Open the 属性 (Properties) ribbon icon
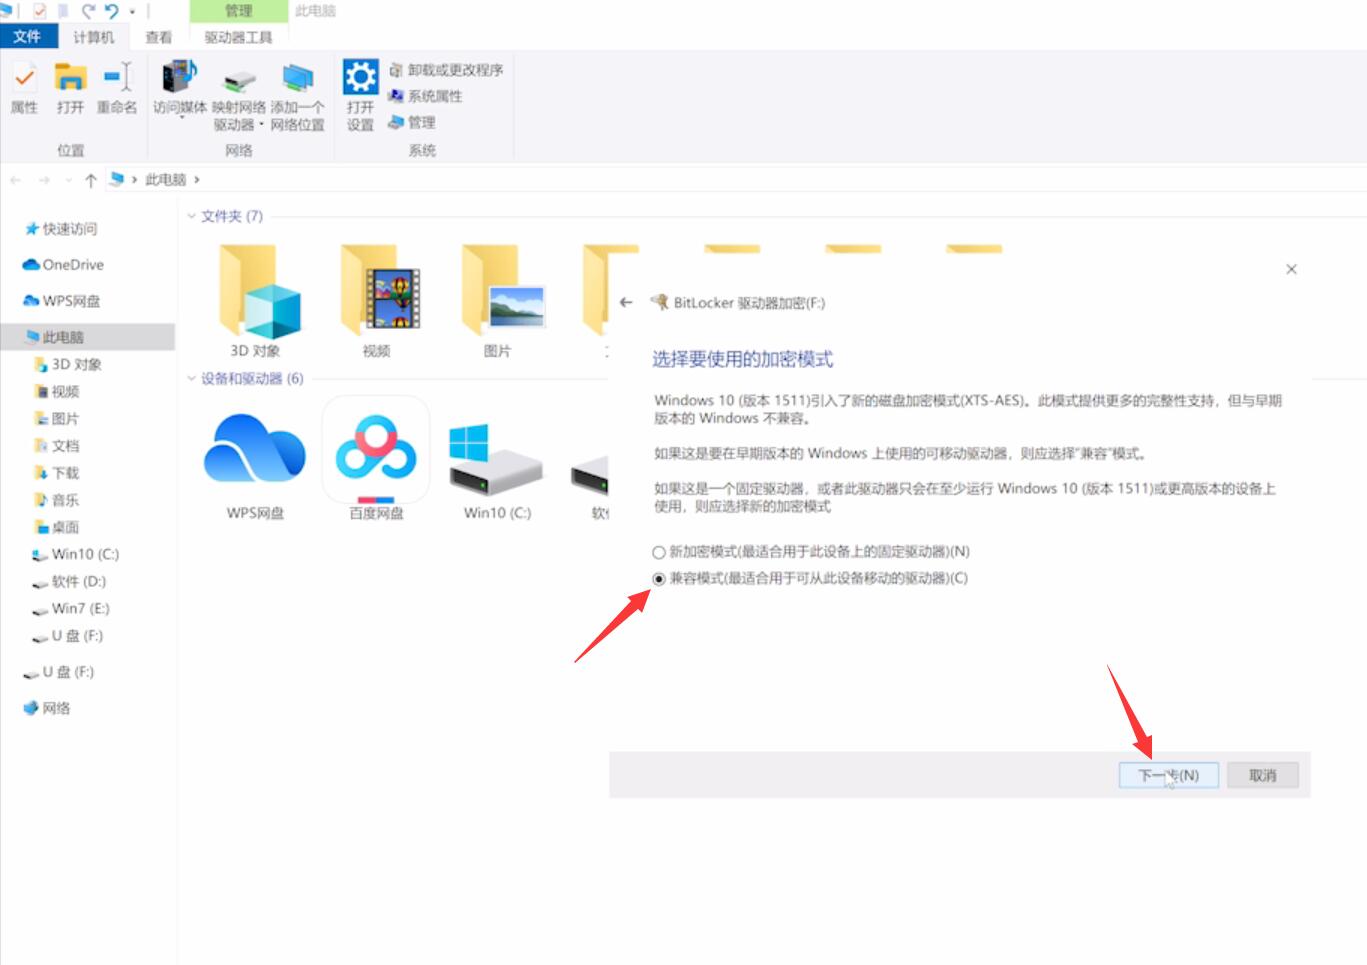 click(24, 88)
